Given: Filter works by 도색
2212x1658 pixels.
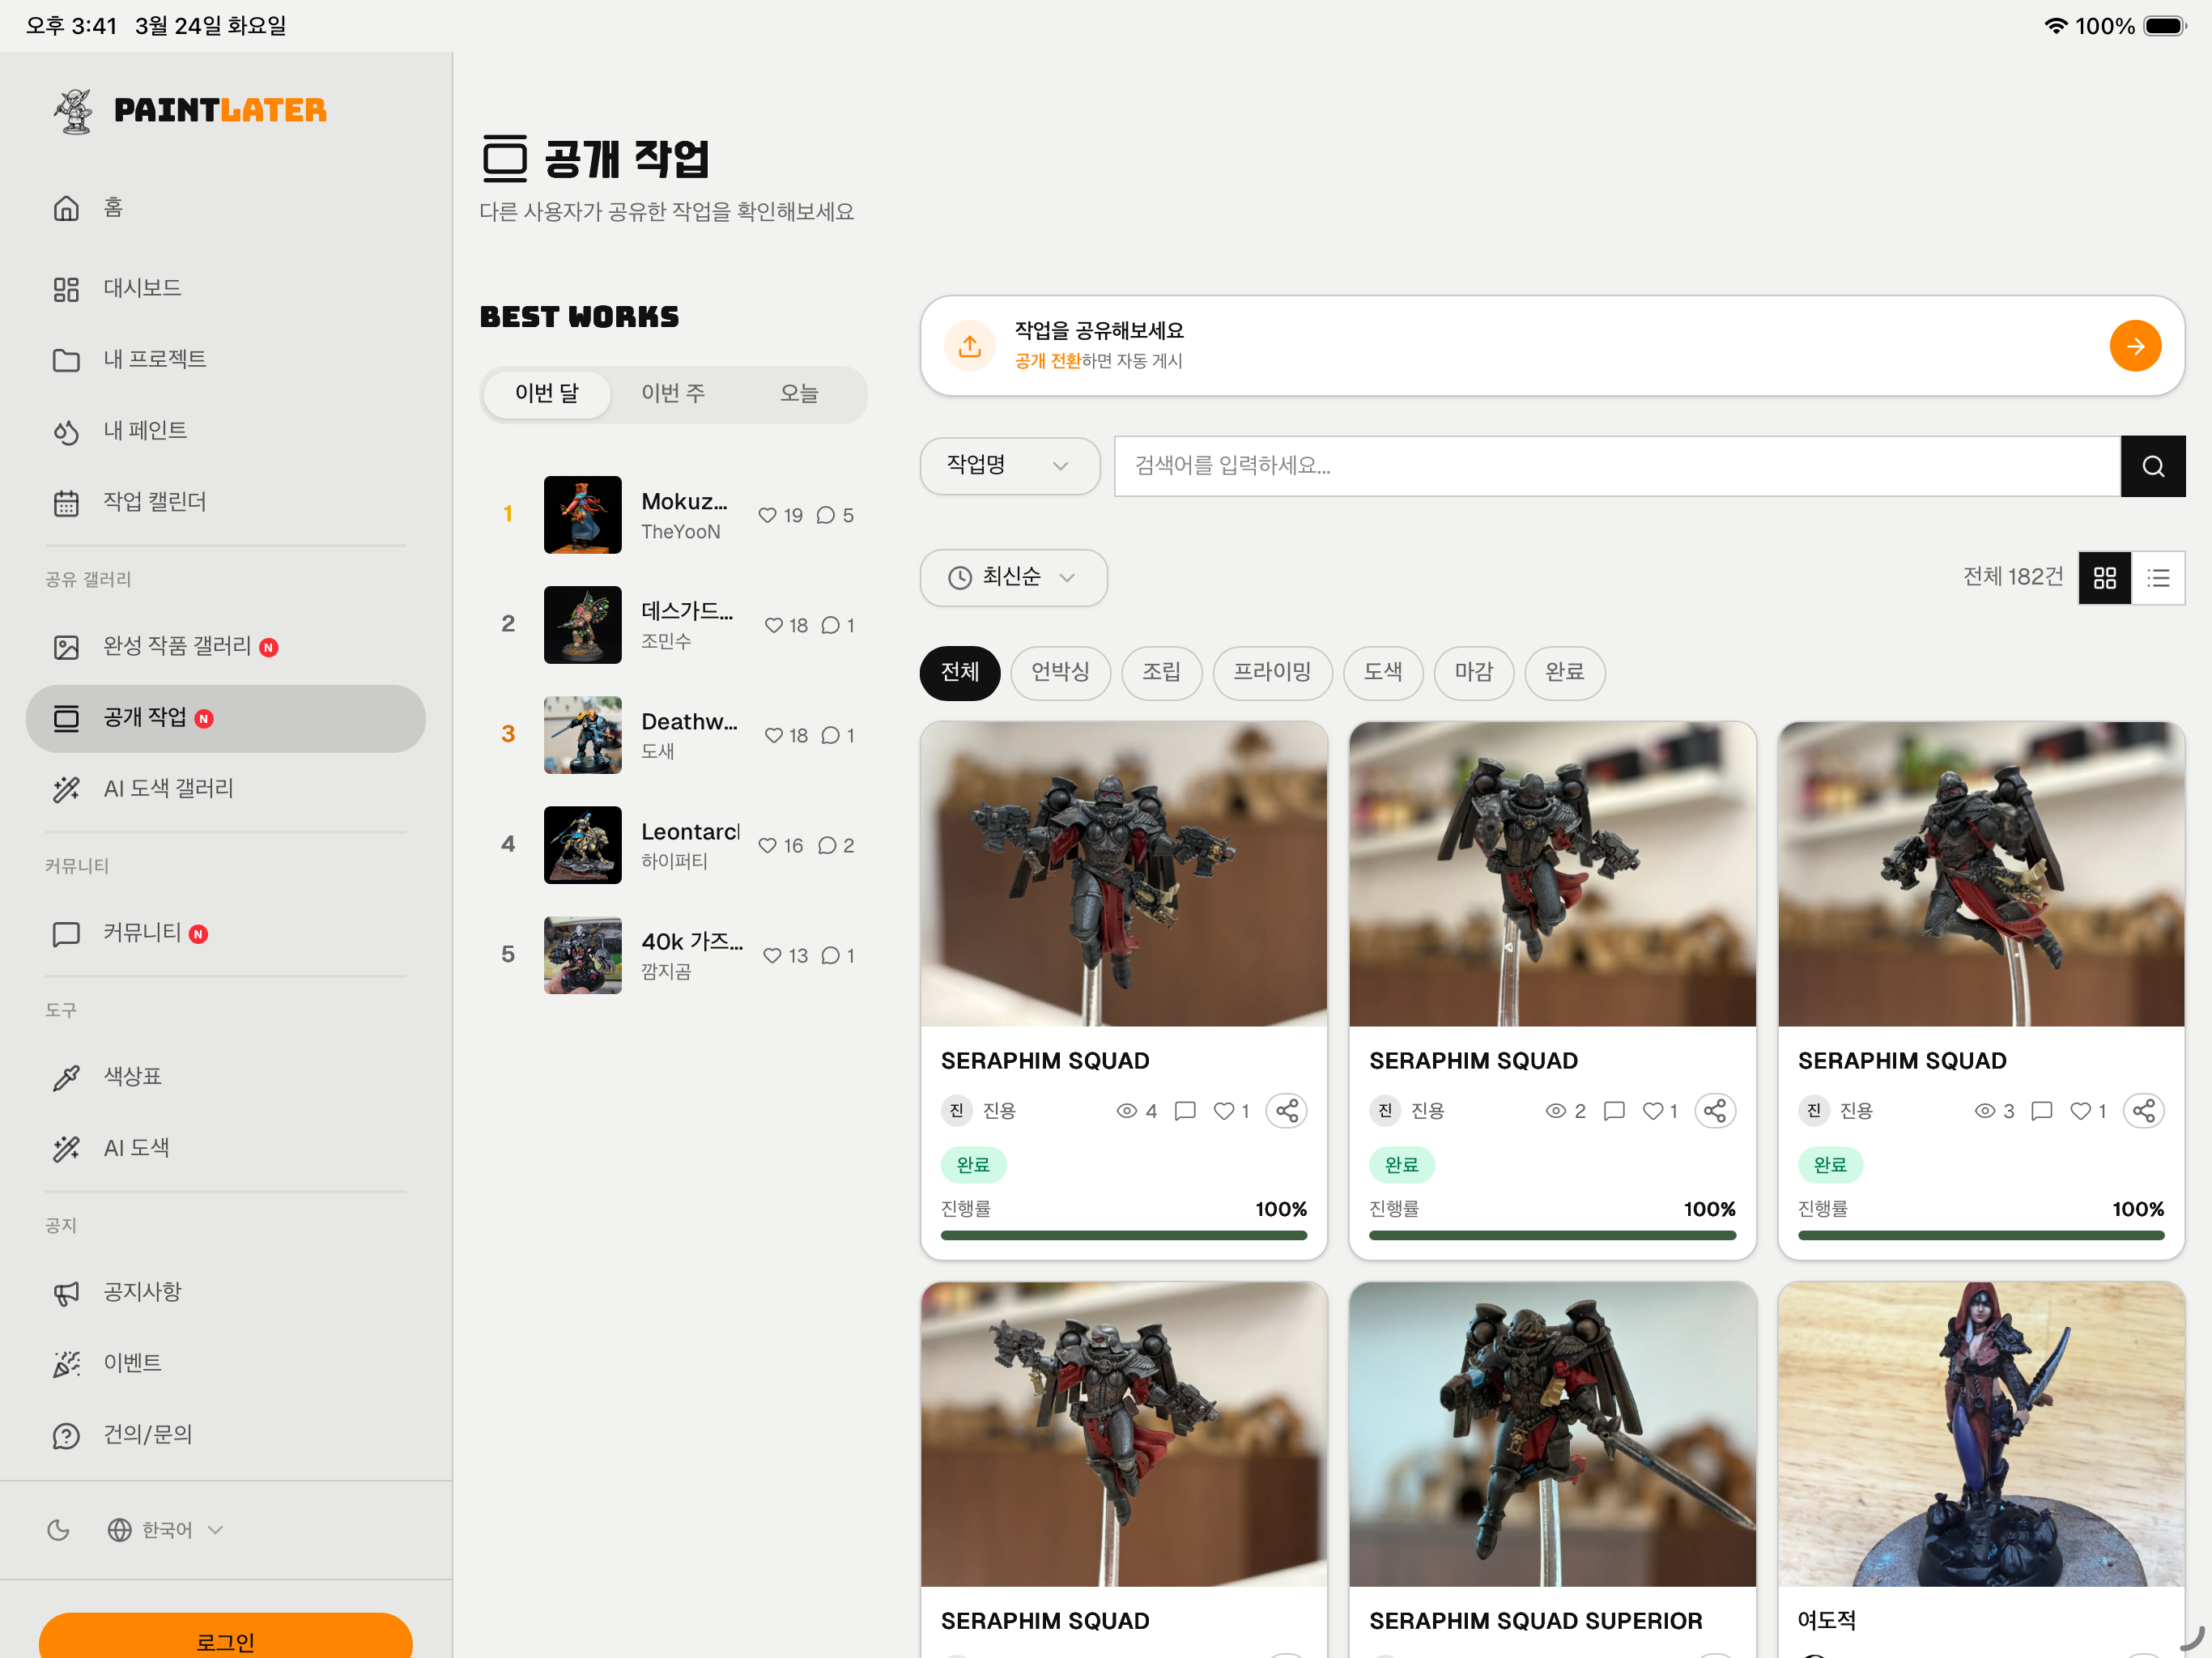Looking at the screenshot, I should pos(1383,672).
